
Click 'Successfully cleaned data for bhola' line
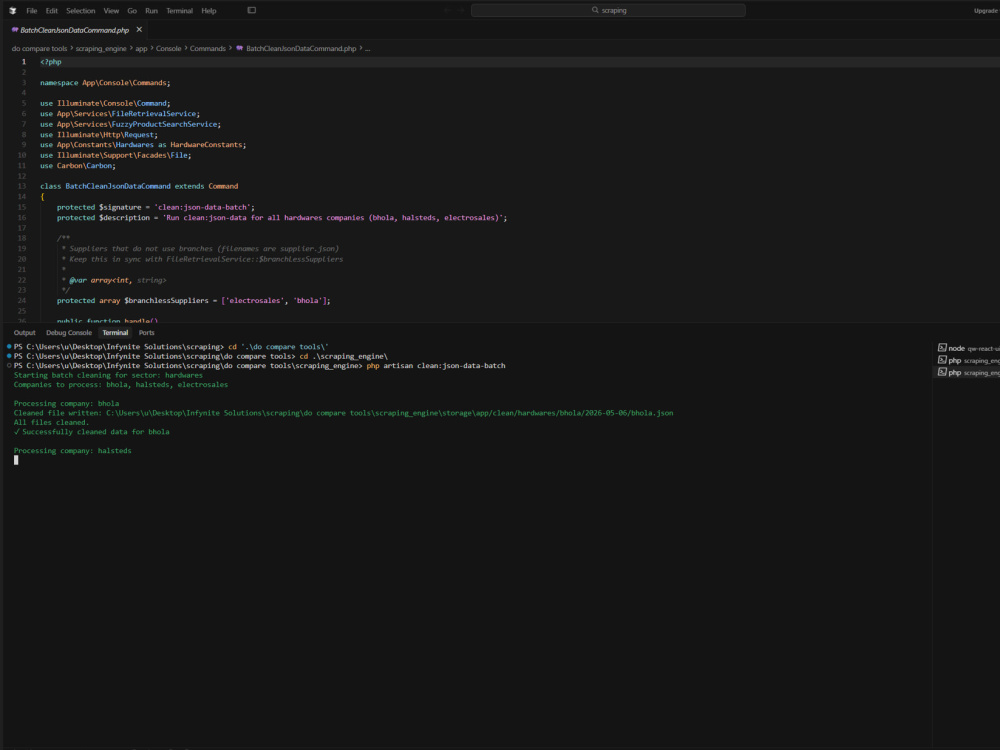point(92,432)
